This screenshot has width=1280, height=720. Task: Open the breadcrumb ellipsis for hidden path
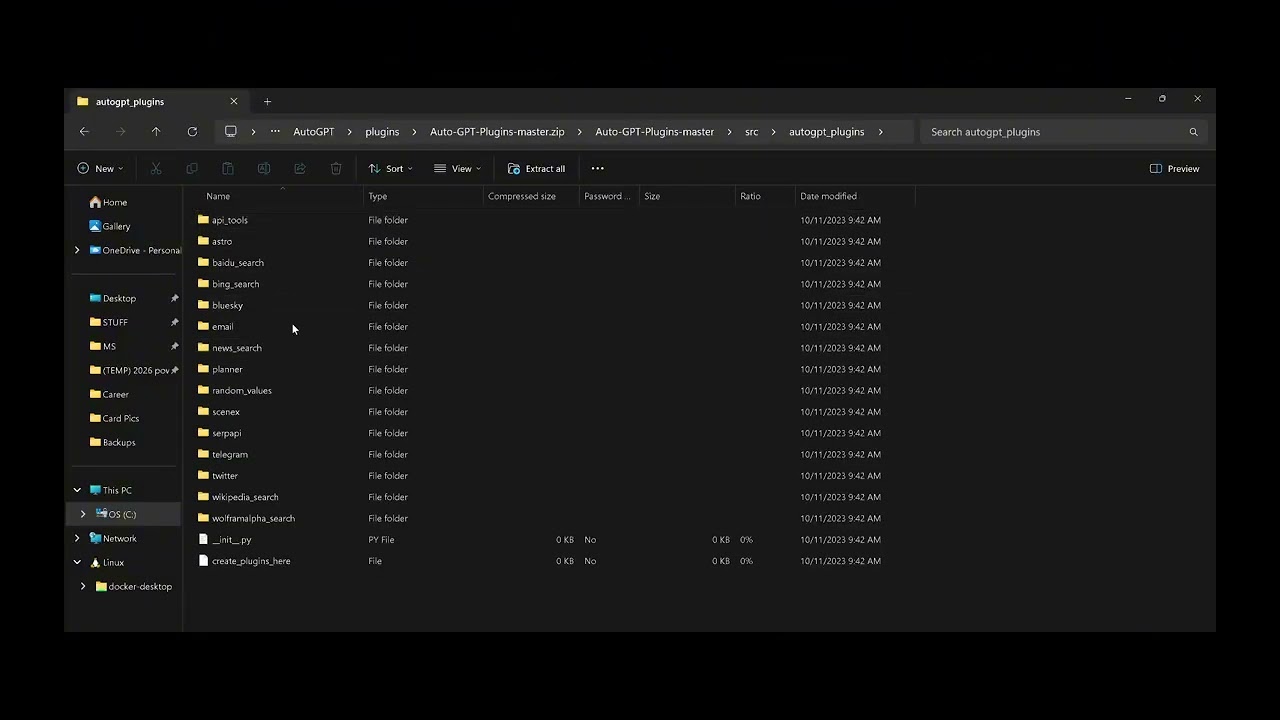coord(275,132)
